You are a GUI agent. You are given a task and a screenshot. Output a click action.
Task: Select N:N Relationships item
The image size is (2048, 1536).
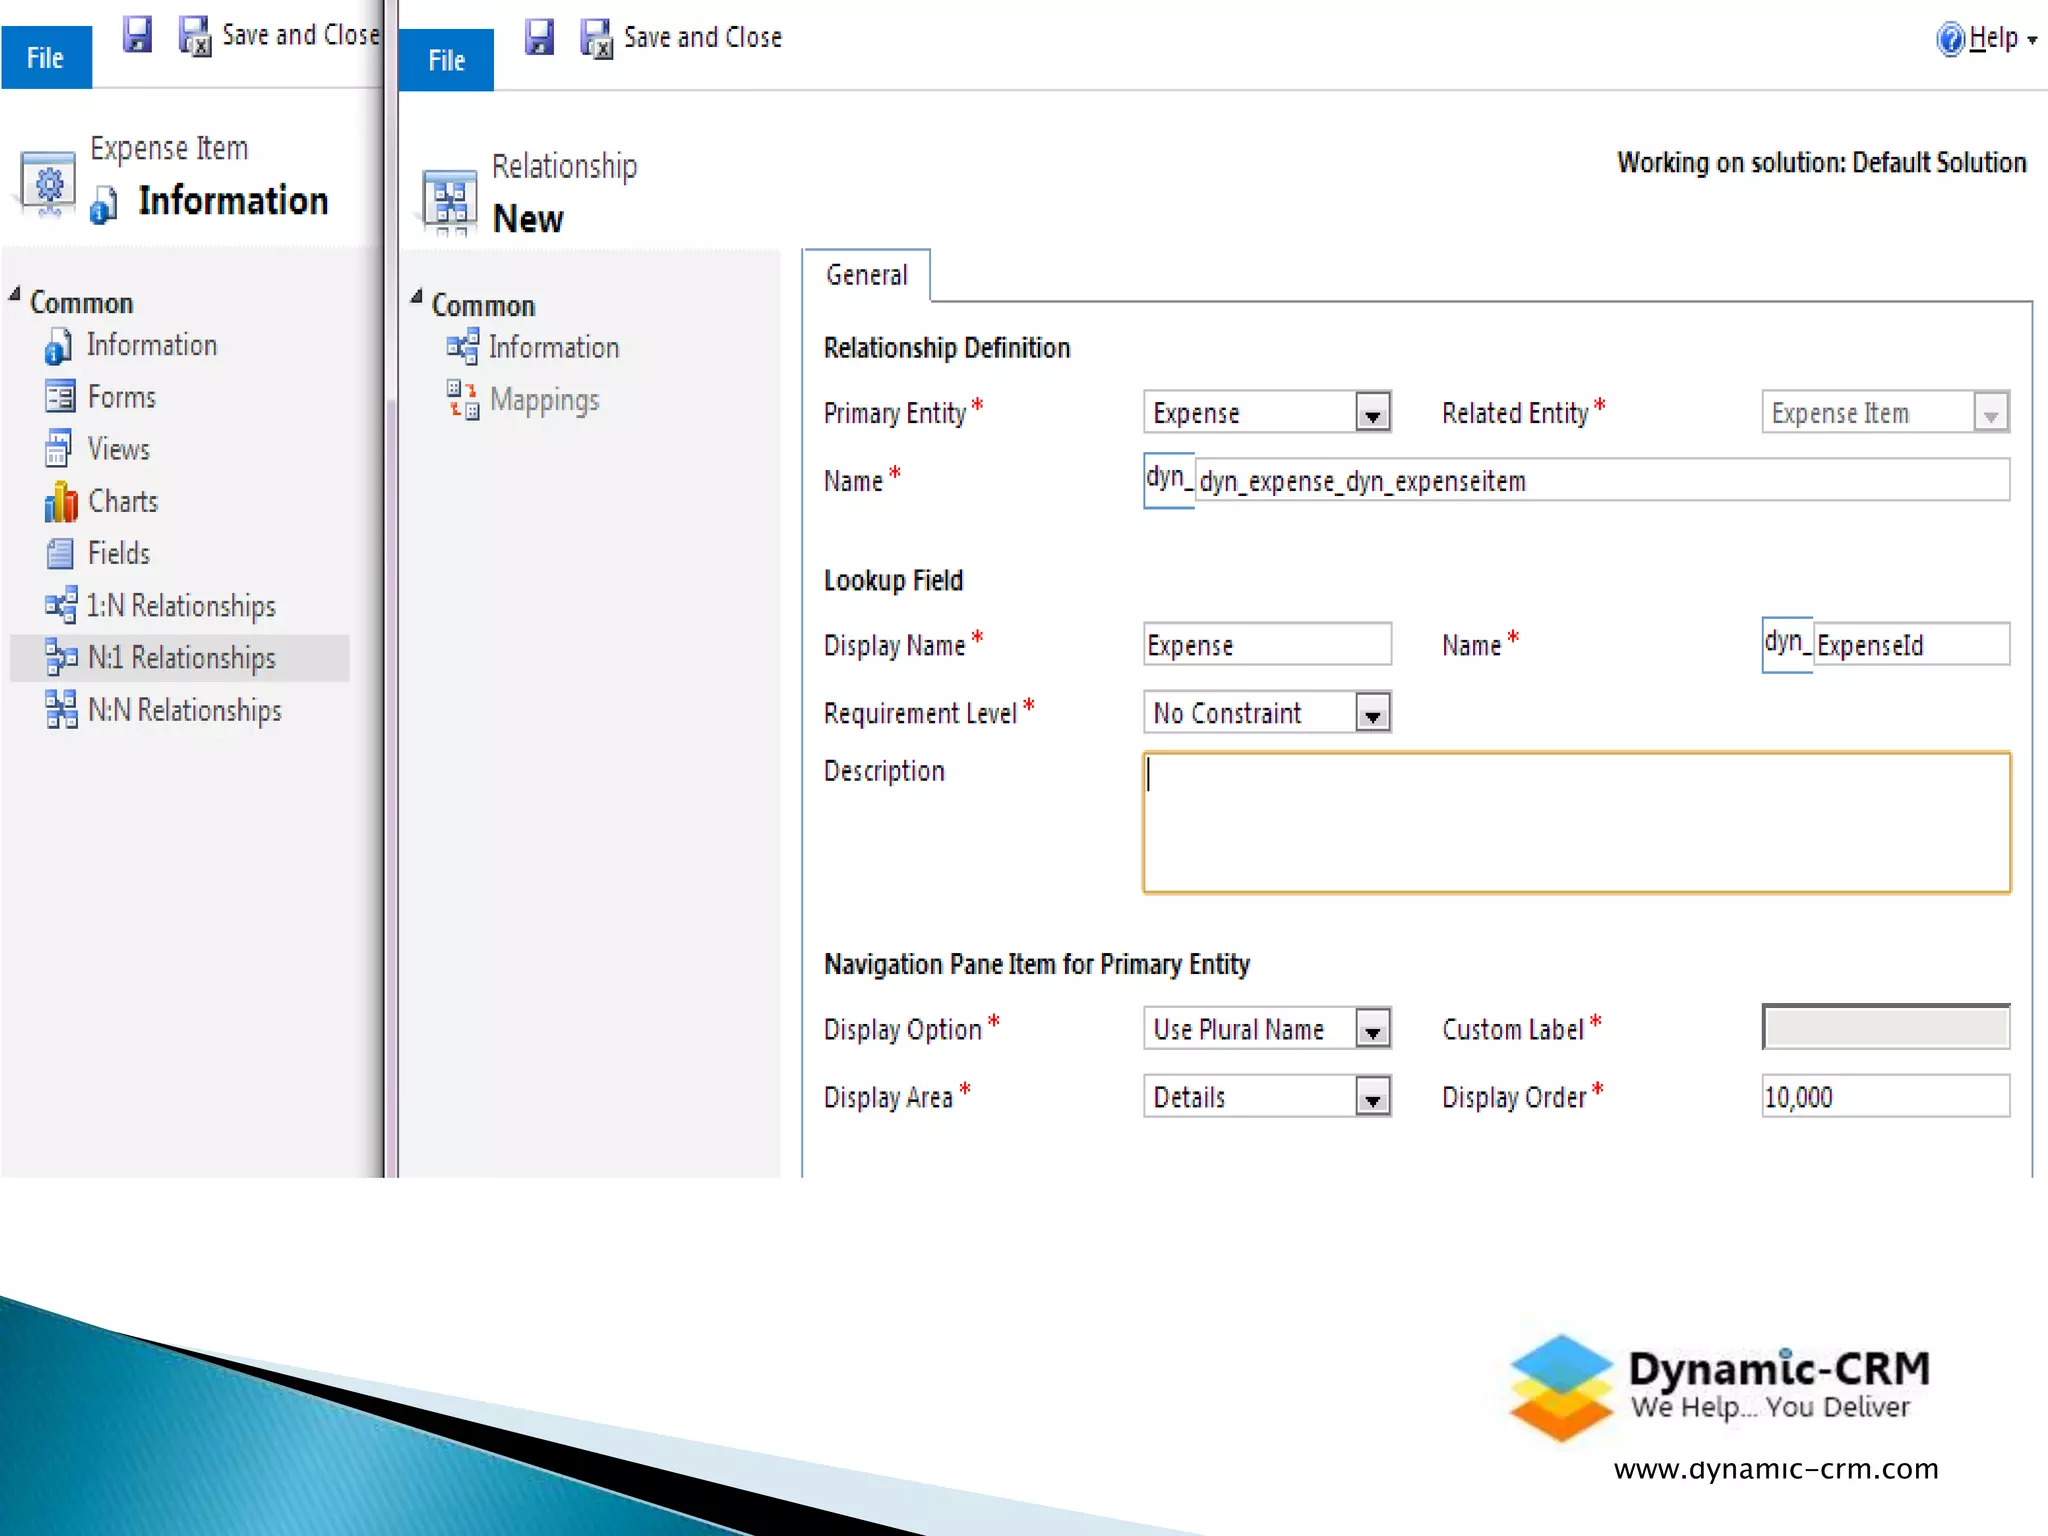tap(185, 709)
